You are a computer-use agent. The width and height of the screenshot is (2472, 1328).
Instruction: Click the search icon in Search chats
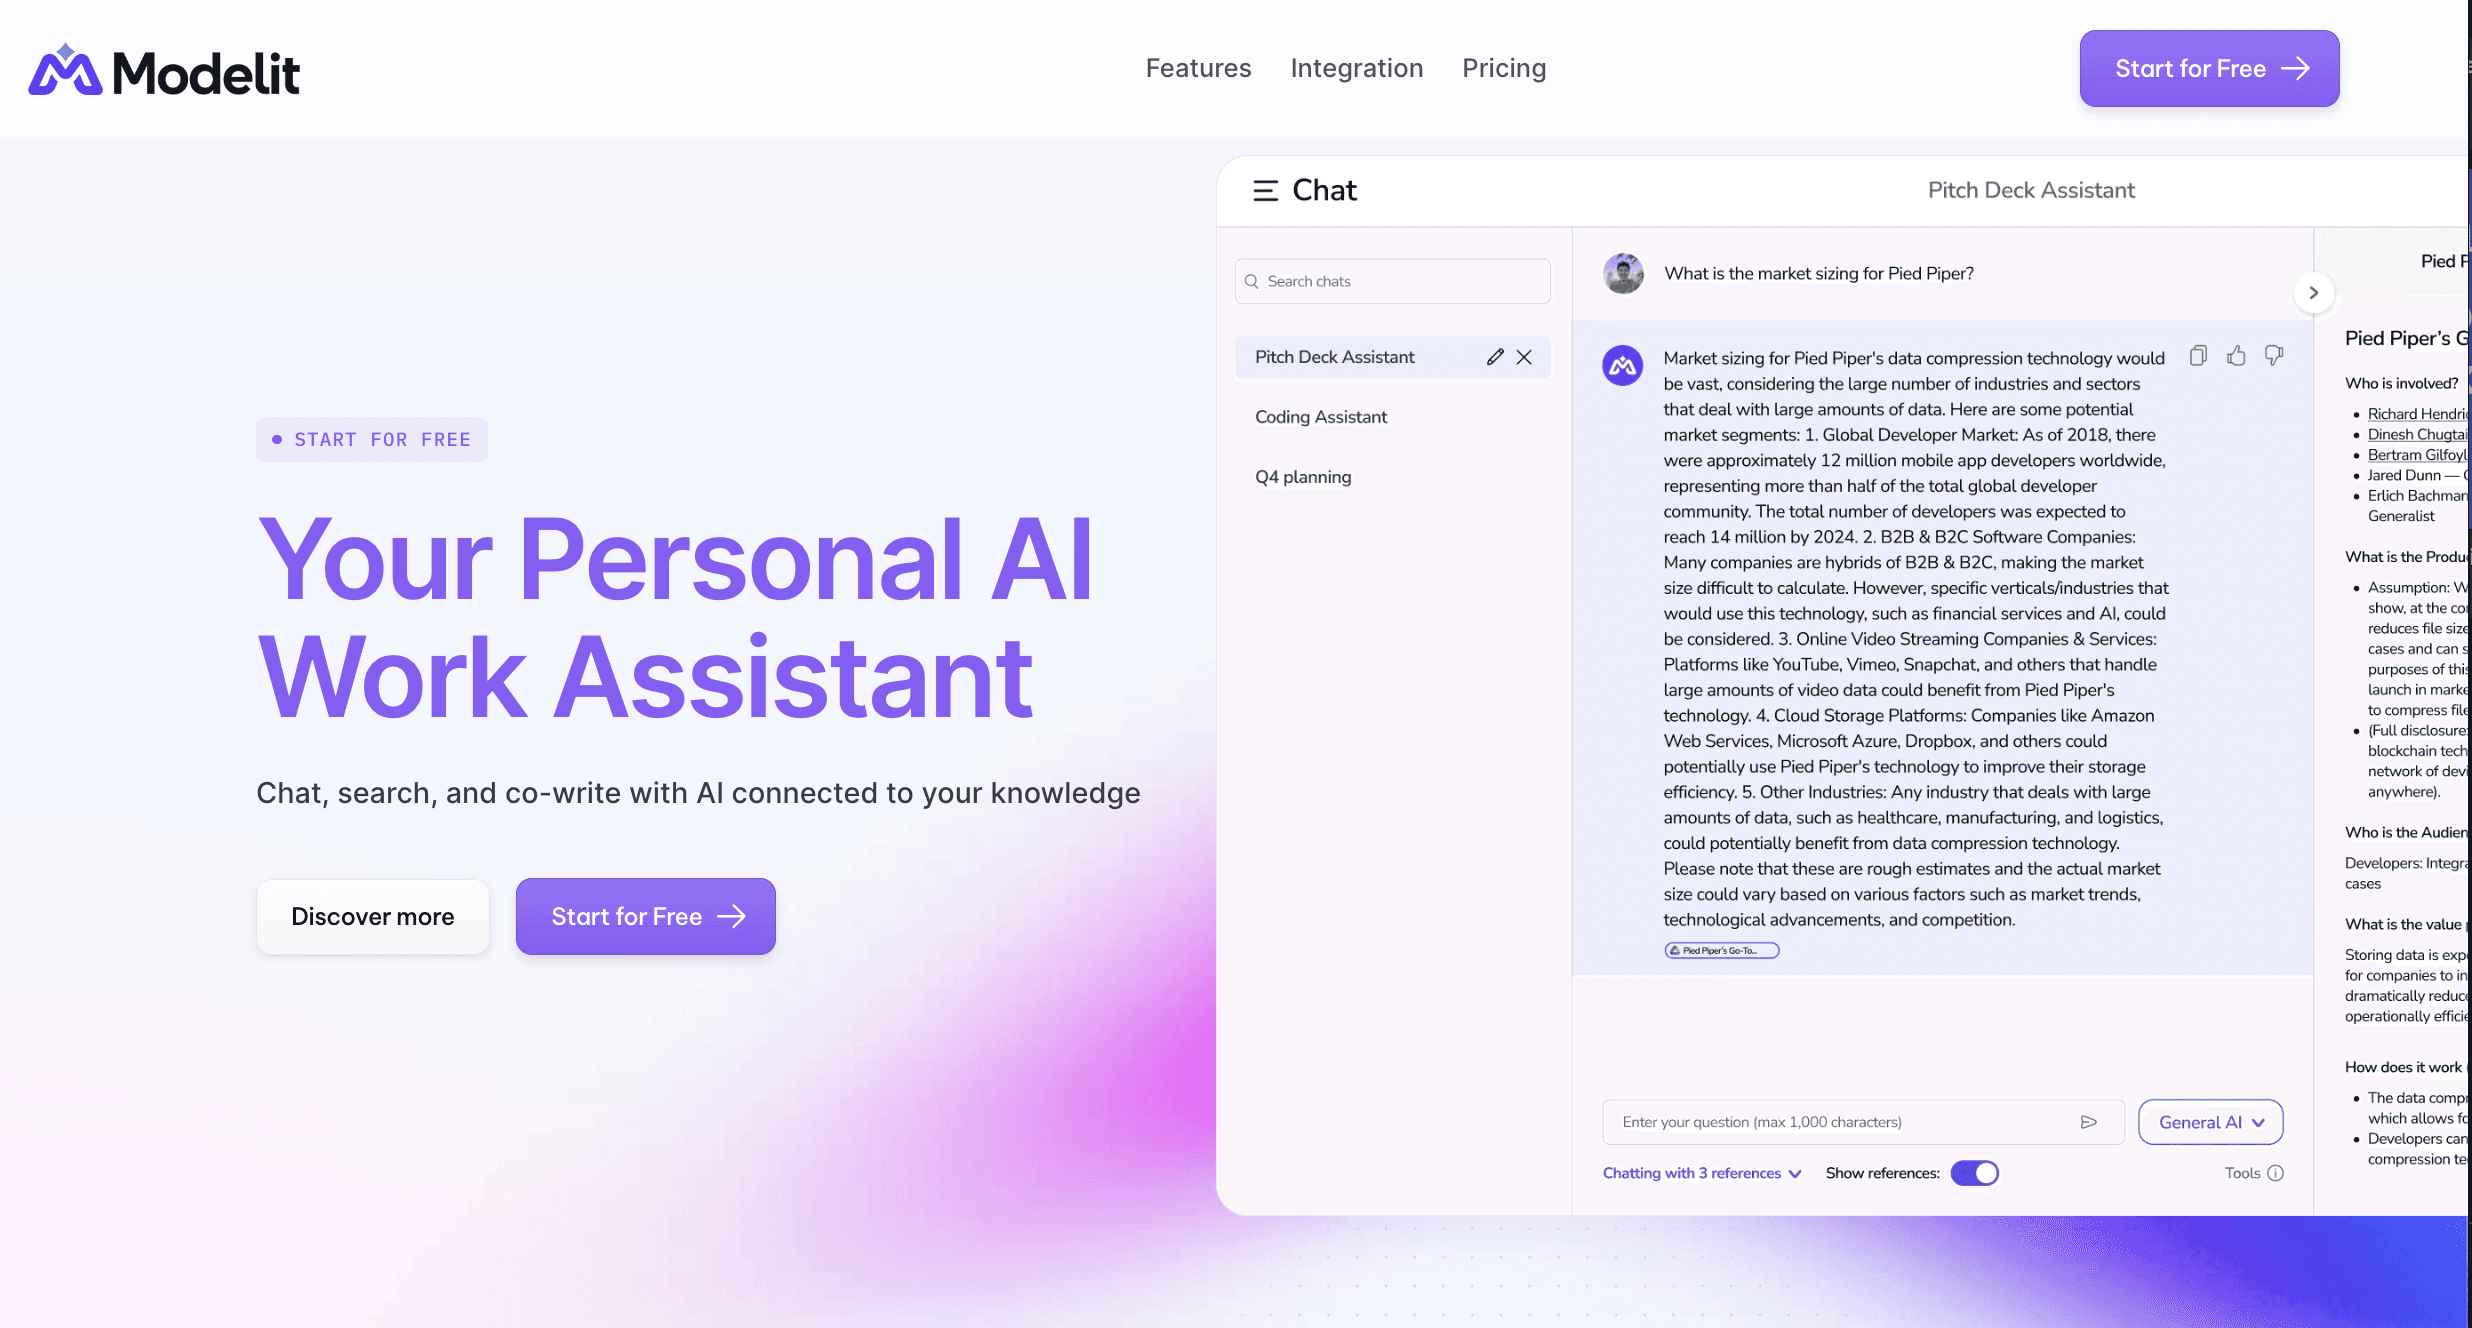tap(1254, 281)
